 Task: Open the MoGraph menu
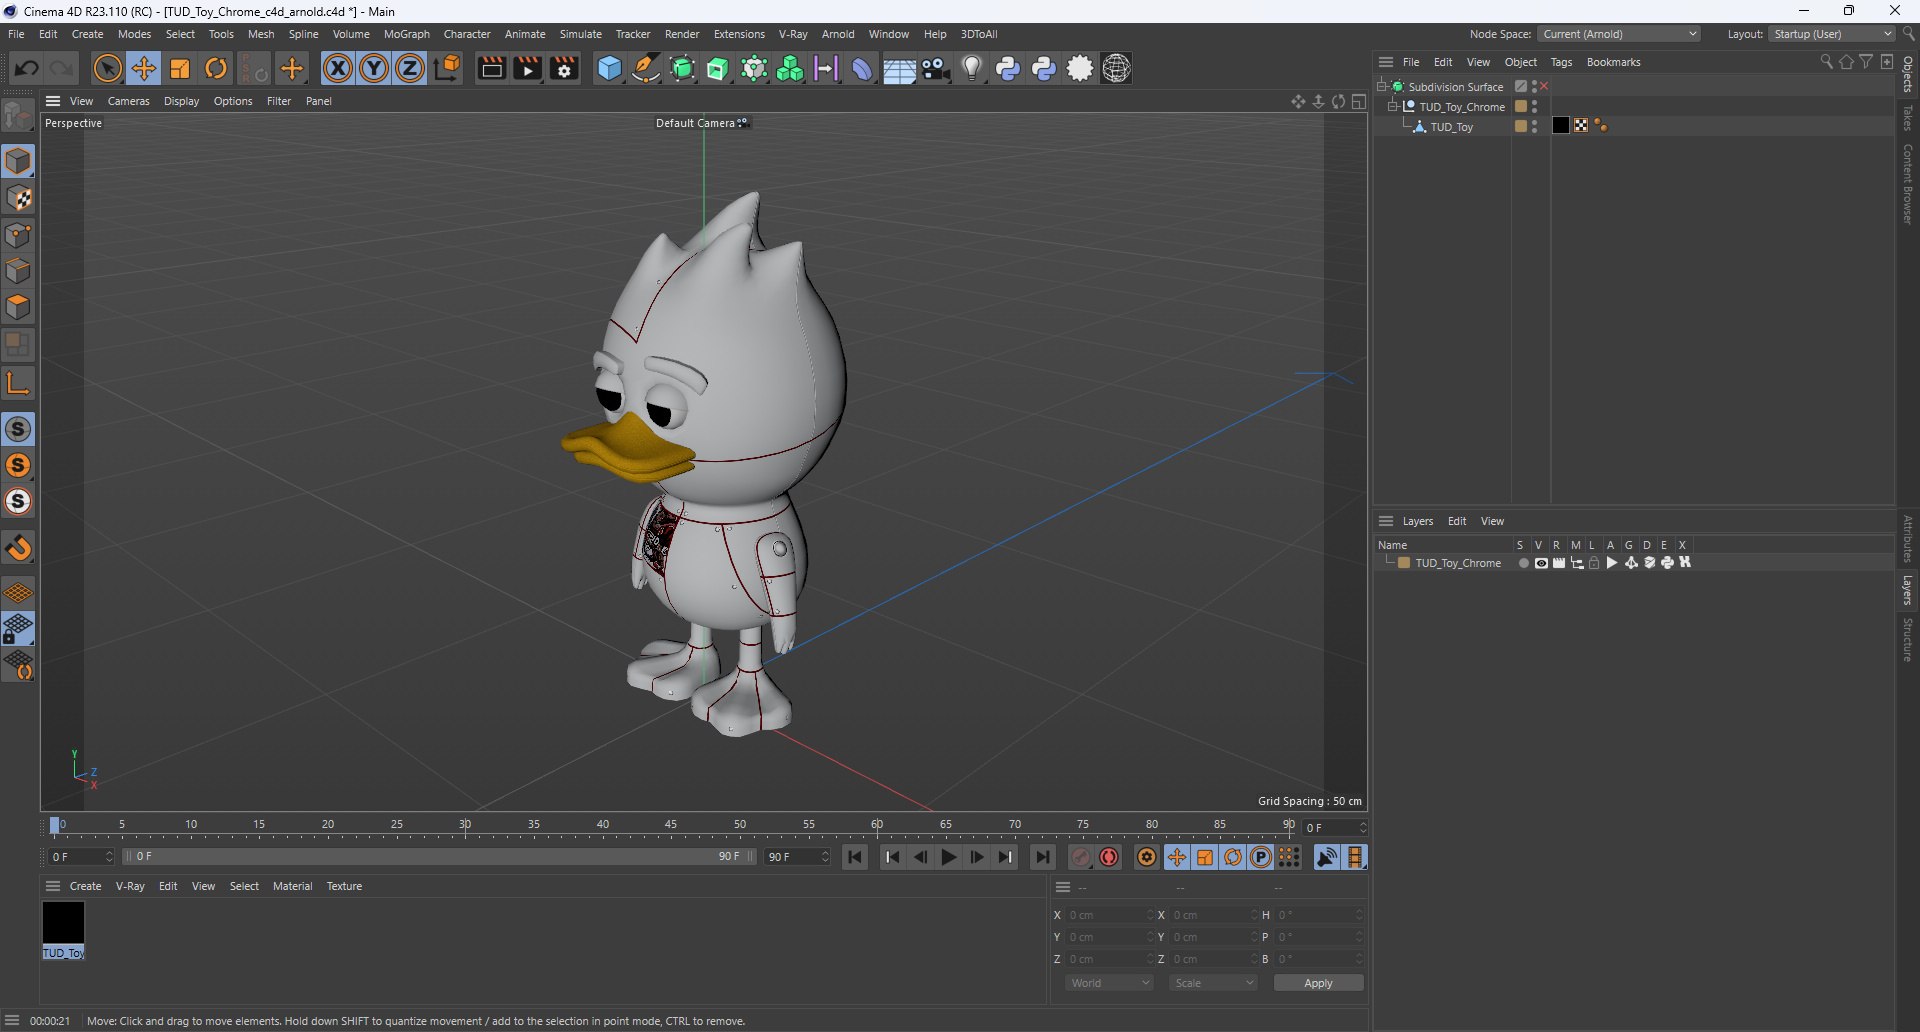[407, 34]
